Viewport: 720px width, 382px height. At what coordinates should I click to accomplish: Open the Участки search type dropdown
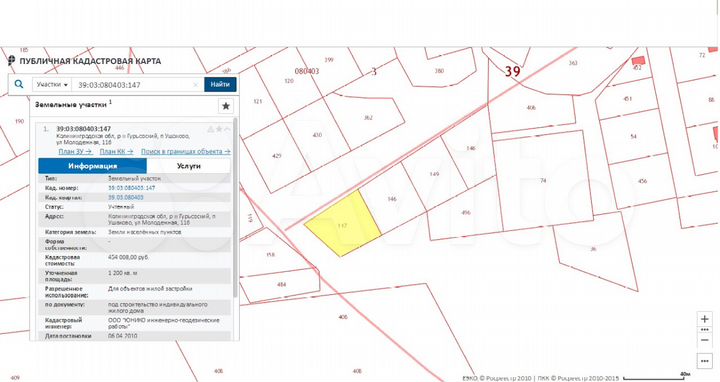click(52, 85)
